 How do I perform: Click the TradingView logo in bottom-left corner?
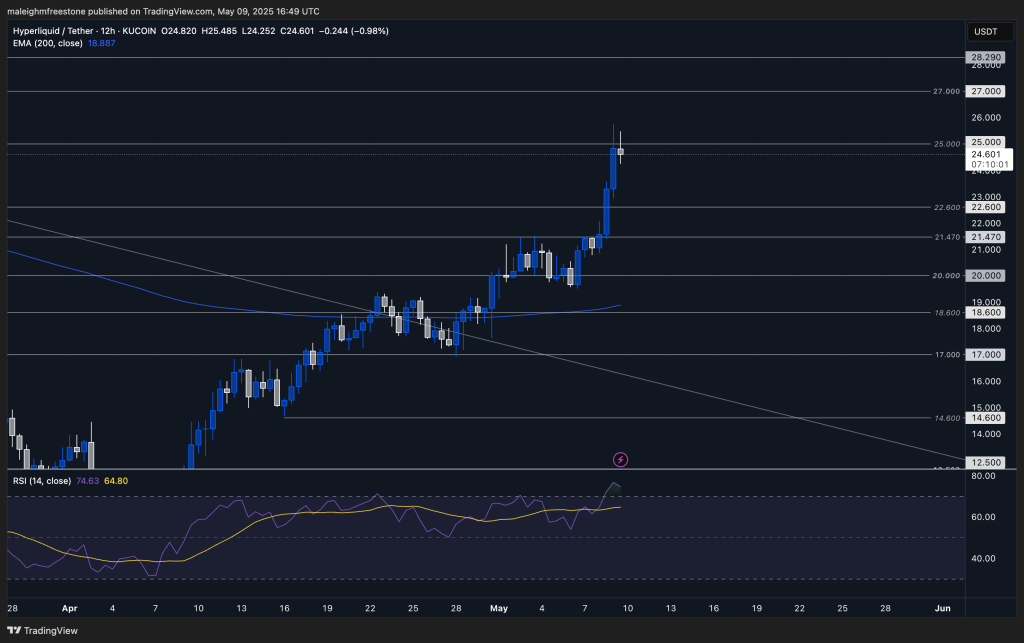click(x=47, y=630)
